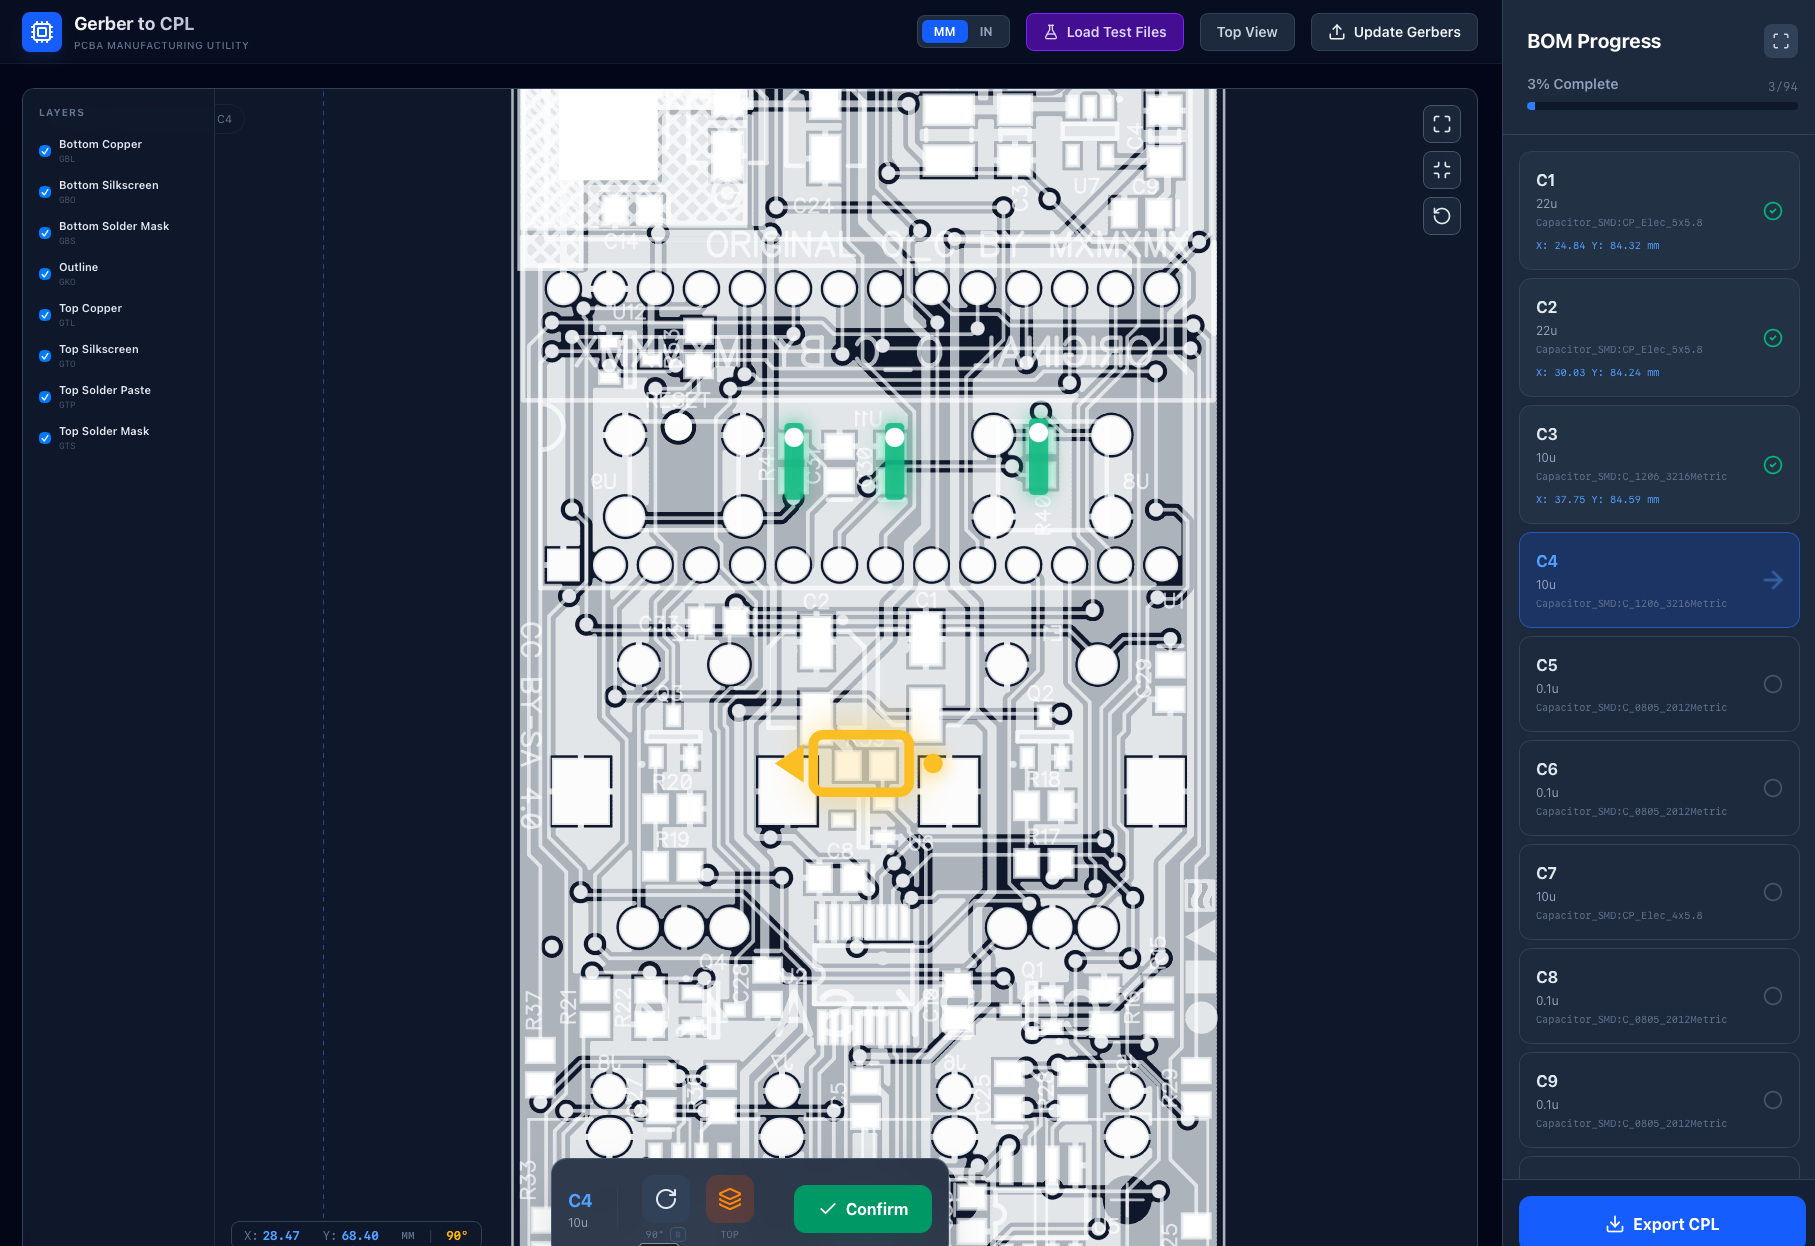Disable the Outline layer checkbox
Image resolution: width=1815 pixels, height=1246 pixels.
[x=45, y=274]
